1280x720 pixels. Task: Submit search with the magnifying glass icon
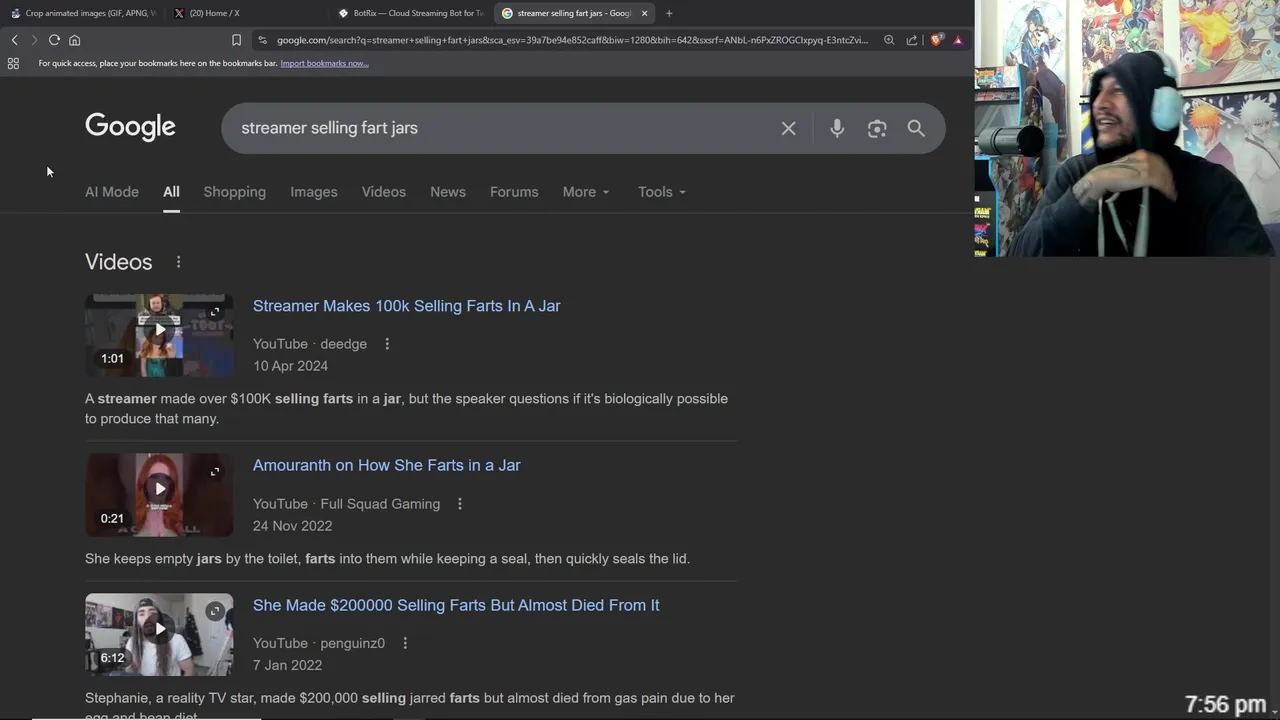(916, 128)
